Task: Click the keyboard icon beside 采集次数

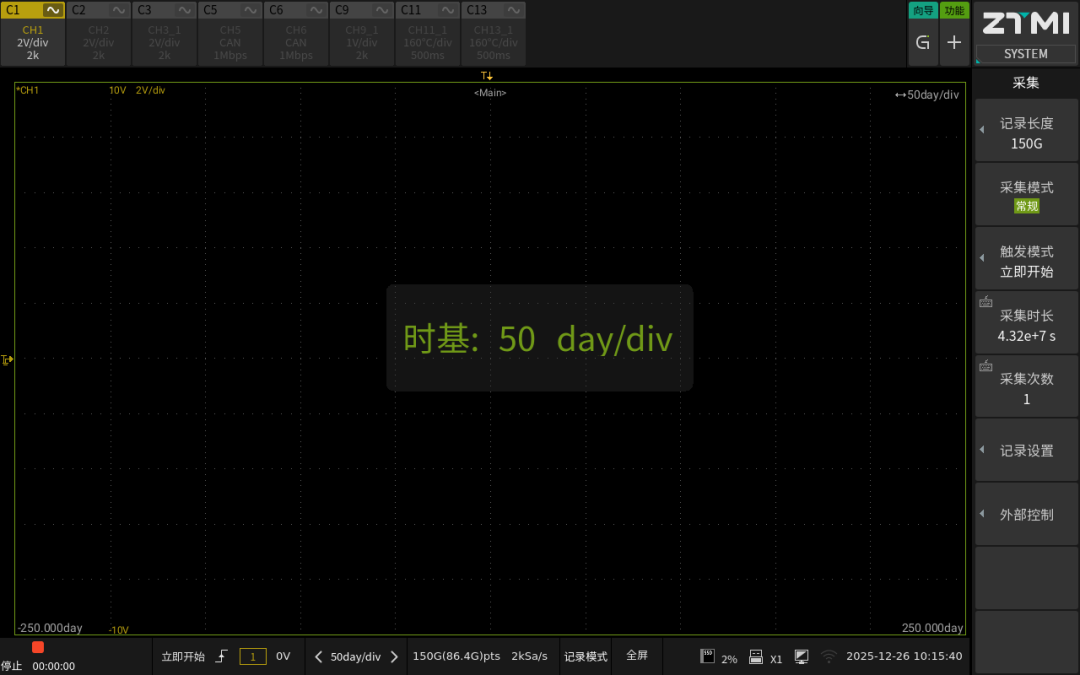Action: 986,366
